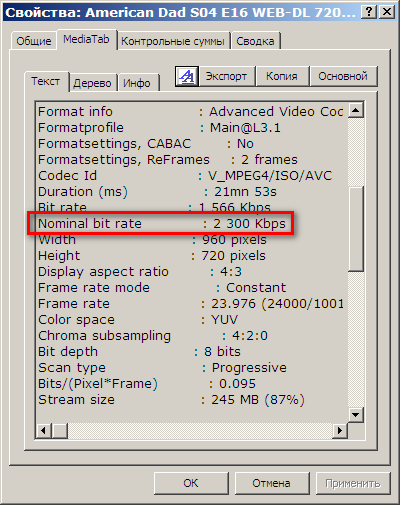This screenshot has height=505, width=400.
Task: Click the horizontal scrollbar thumb
Action: (60, 430)
